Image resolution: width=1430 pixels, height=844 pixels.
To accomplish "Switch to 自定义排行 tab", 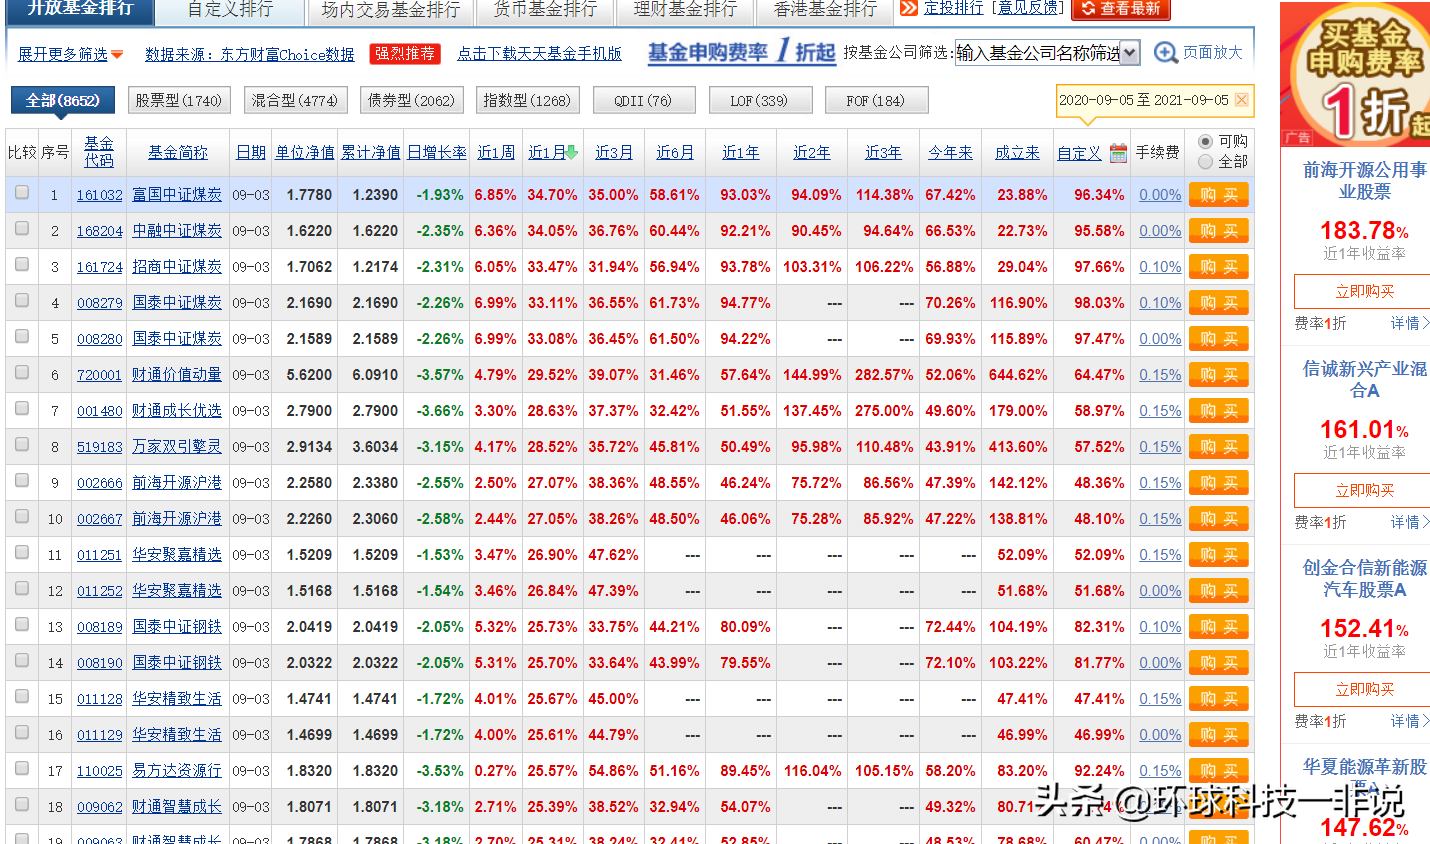I will (x=230, y=10).
